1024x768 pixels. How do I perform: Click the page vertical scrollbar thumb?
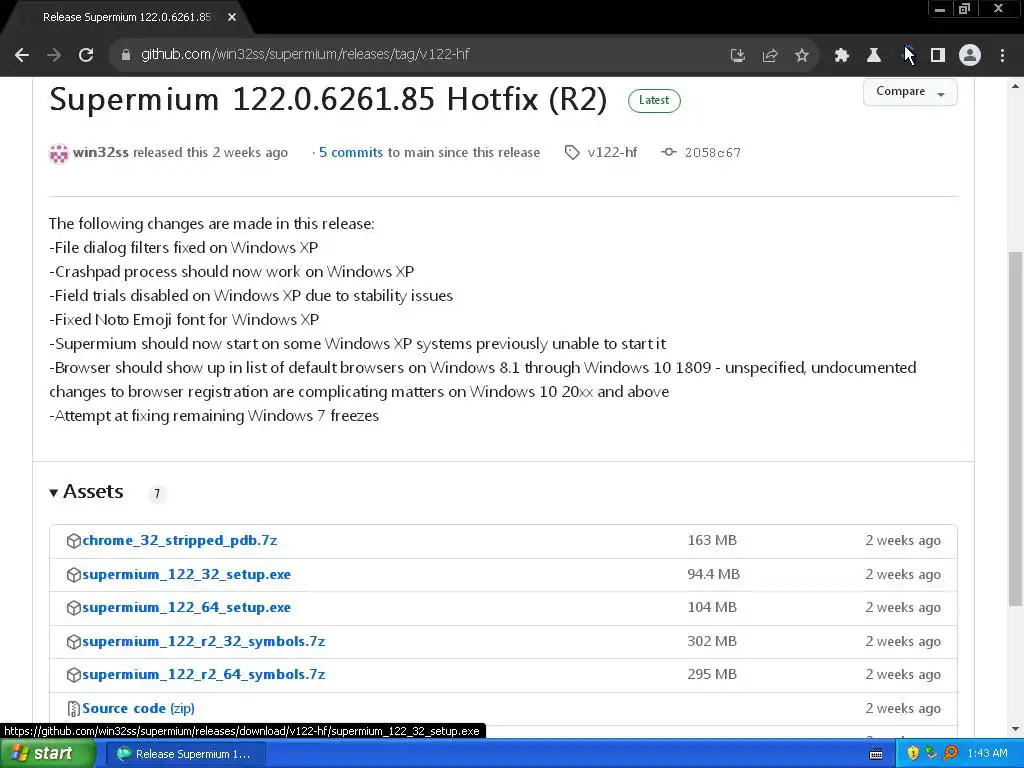1015,429
